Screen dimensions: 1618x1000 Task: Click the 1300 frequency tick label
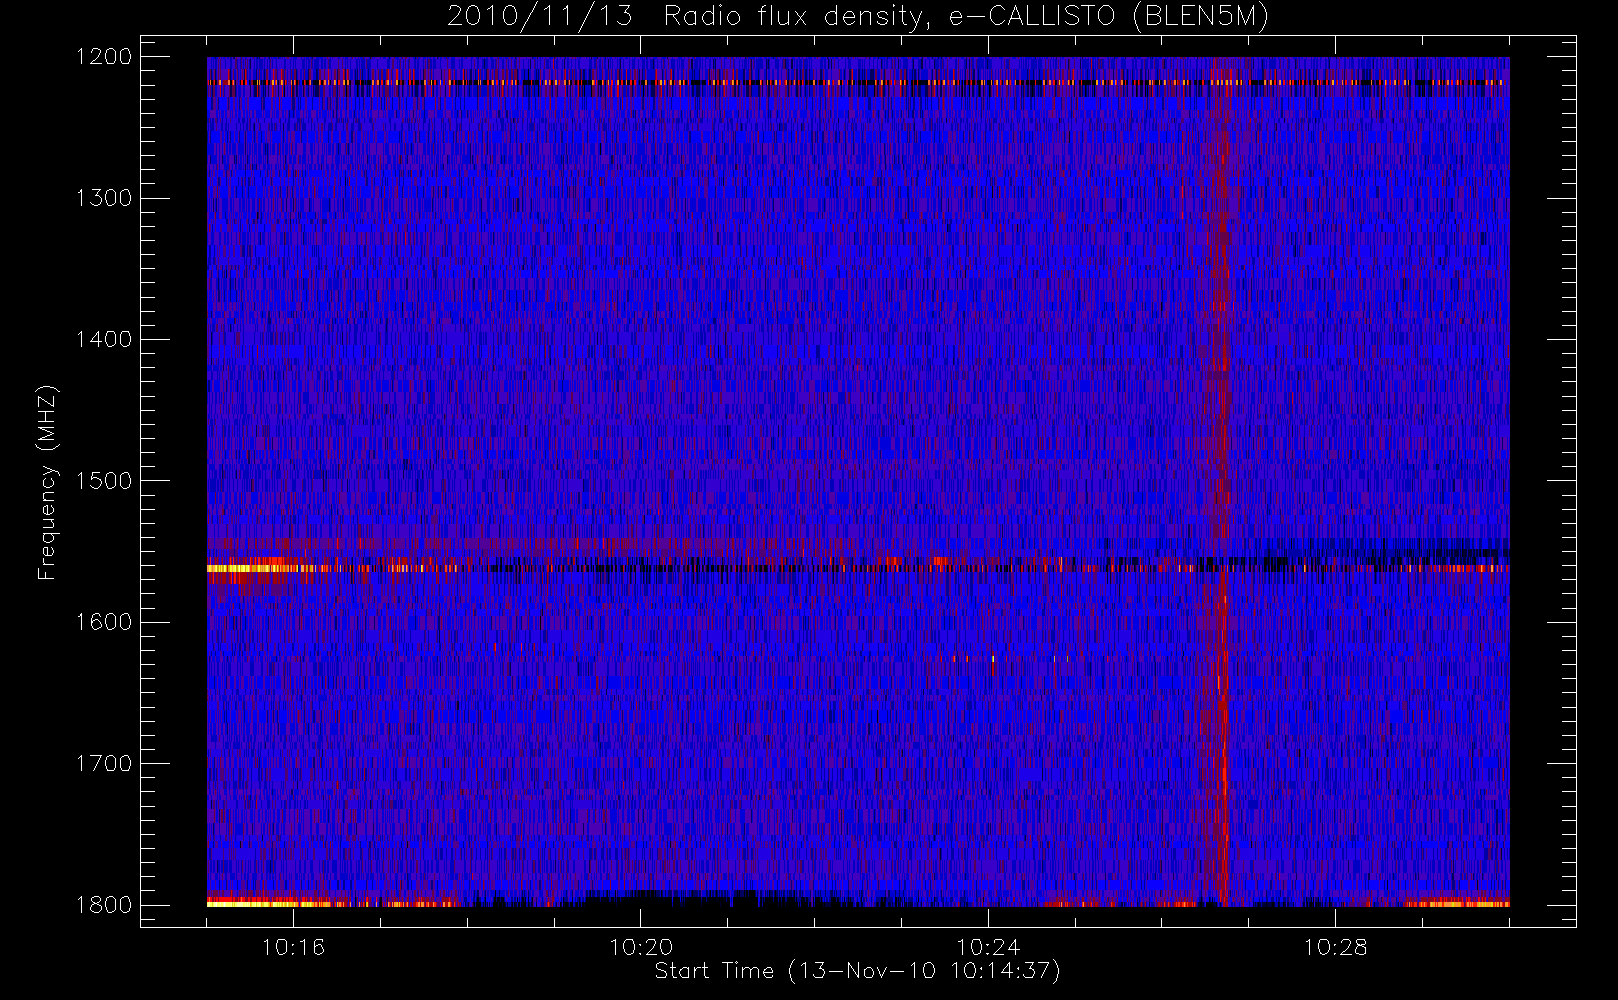click(x=104, y=198)
